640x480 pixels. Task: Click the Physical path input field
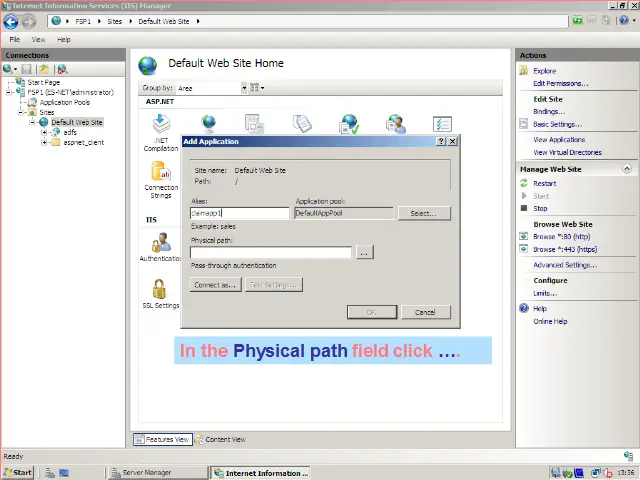(x=271, y=253)
